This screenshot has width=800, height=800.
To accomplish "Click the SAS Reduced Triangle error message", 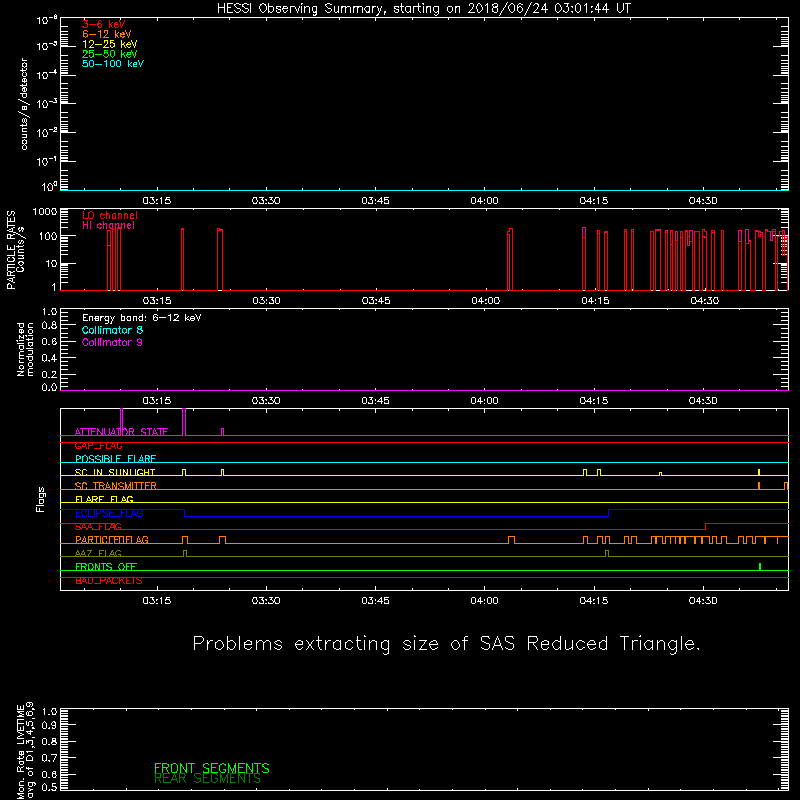I will [x=446, y=644].
